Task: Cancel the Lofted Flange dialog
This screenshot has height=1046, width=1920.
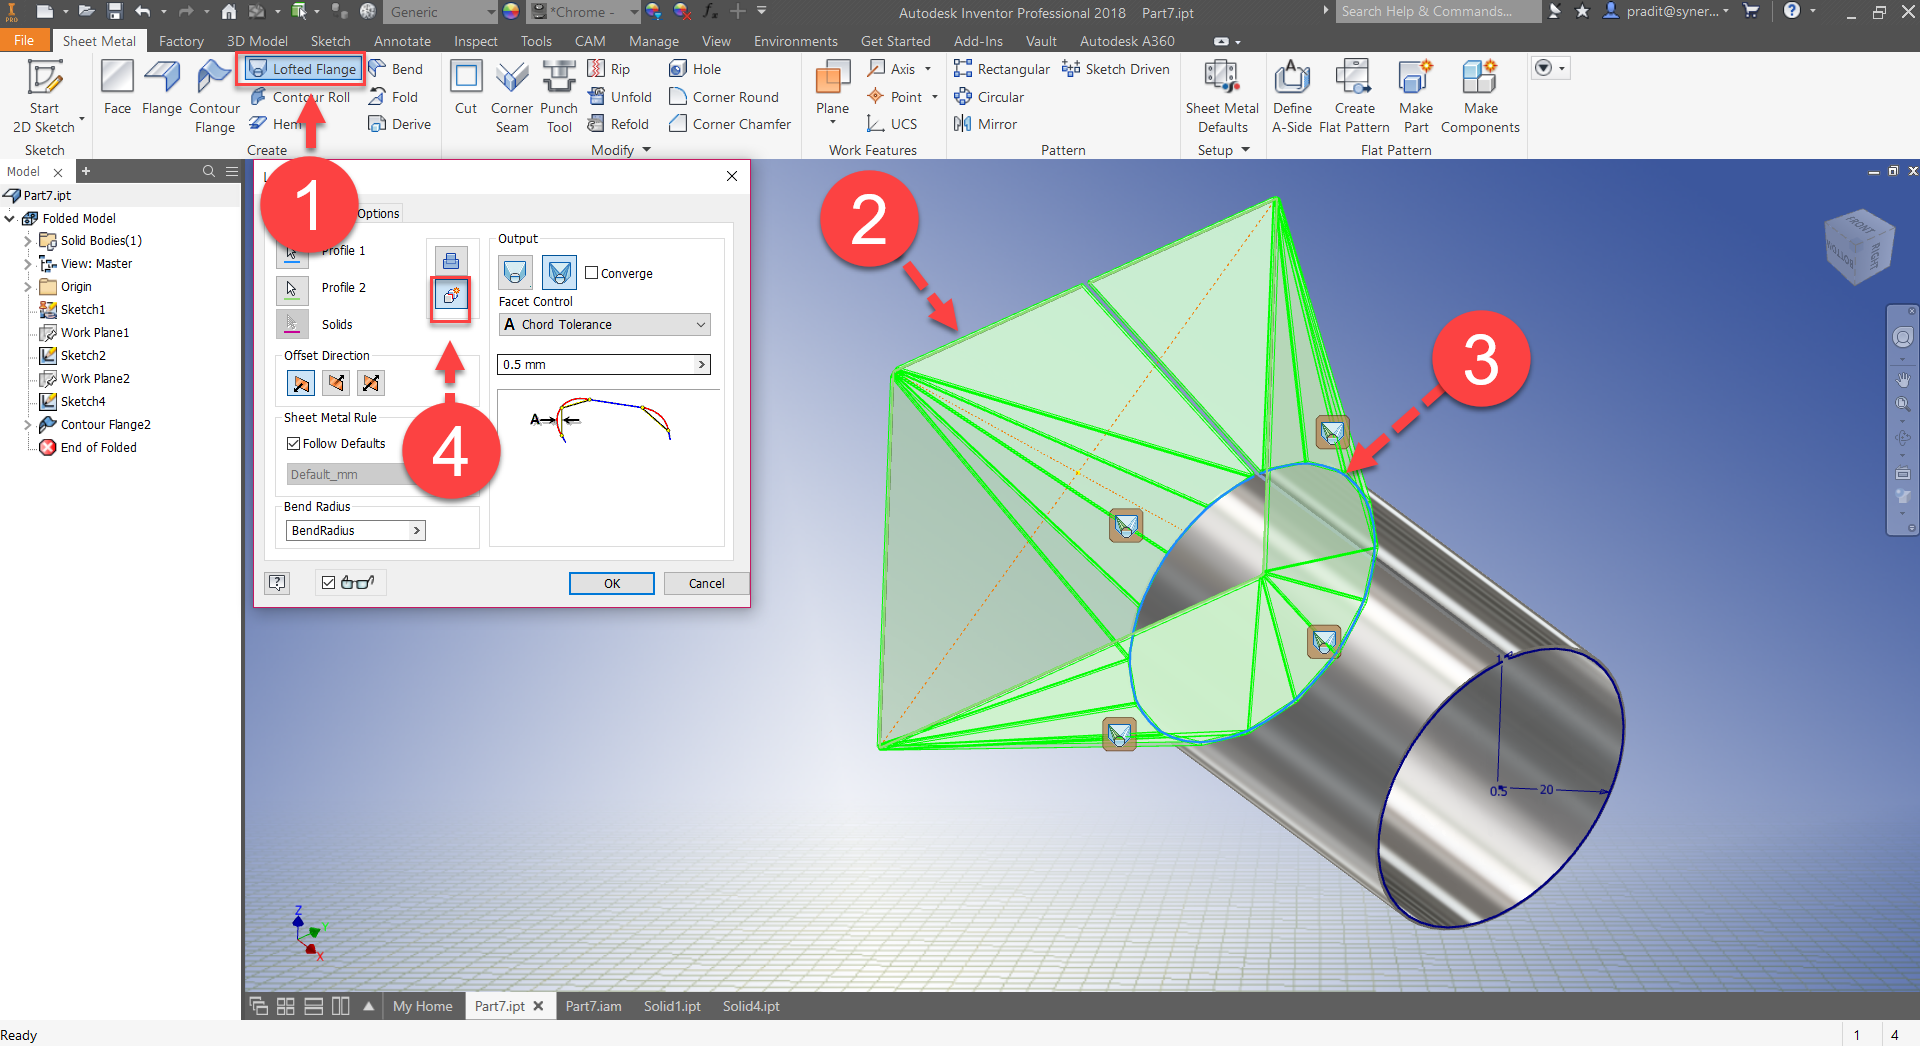Action: (706, 583)
